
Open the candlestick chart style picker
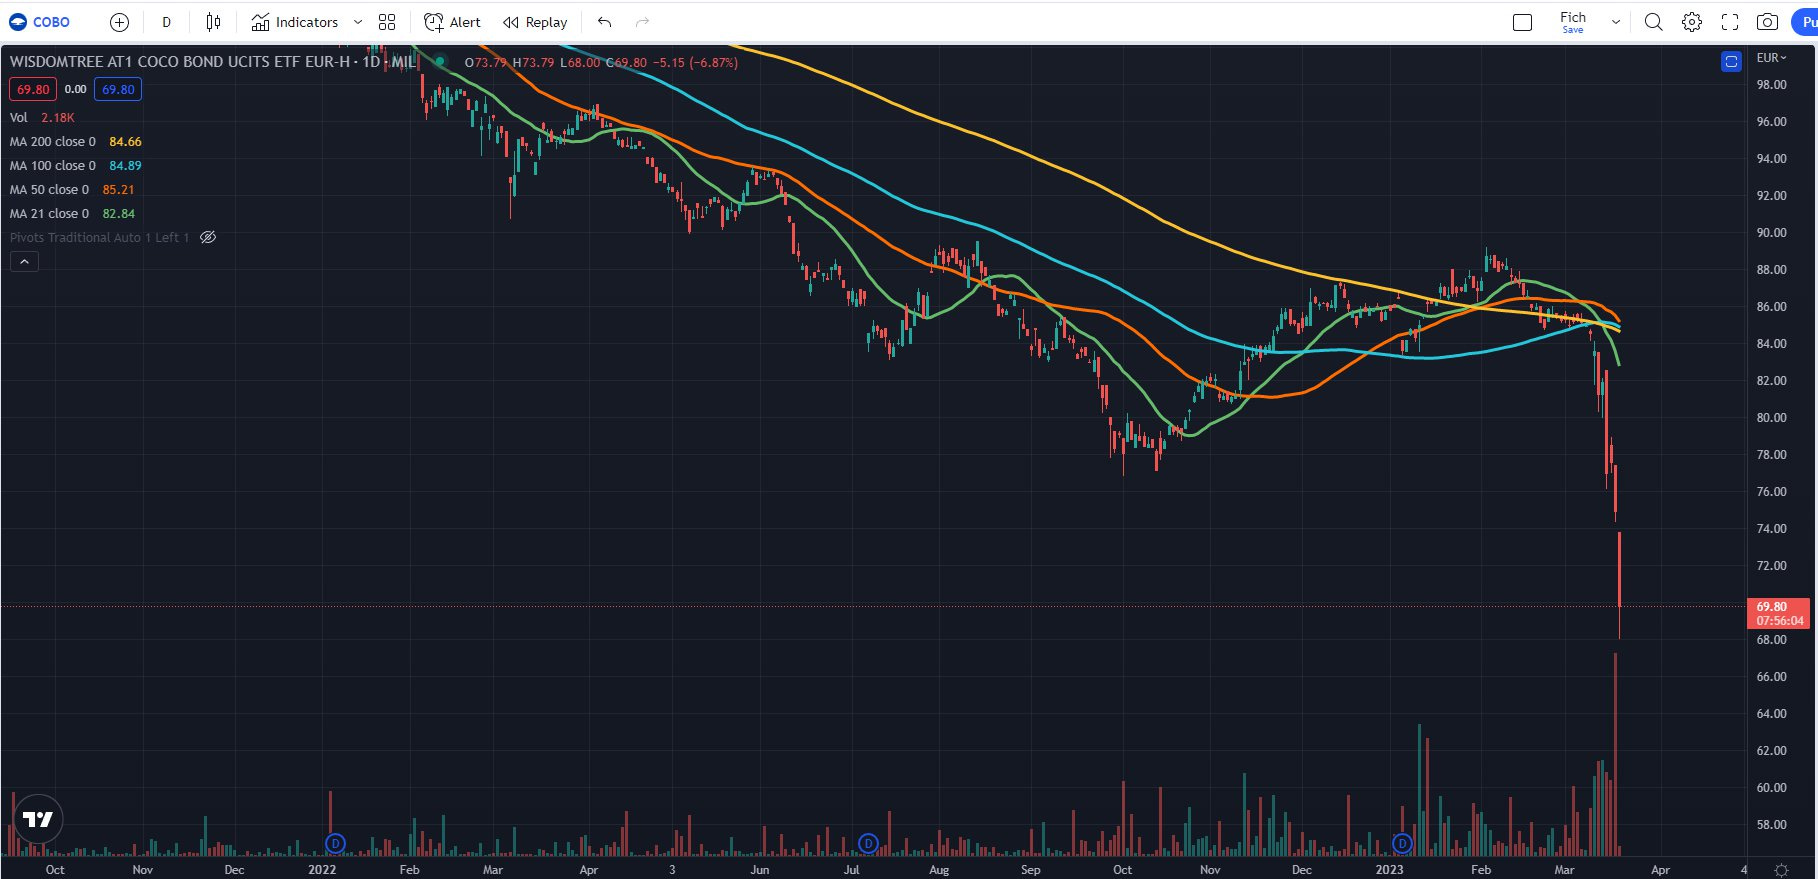[x=213, y=22]
